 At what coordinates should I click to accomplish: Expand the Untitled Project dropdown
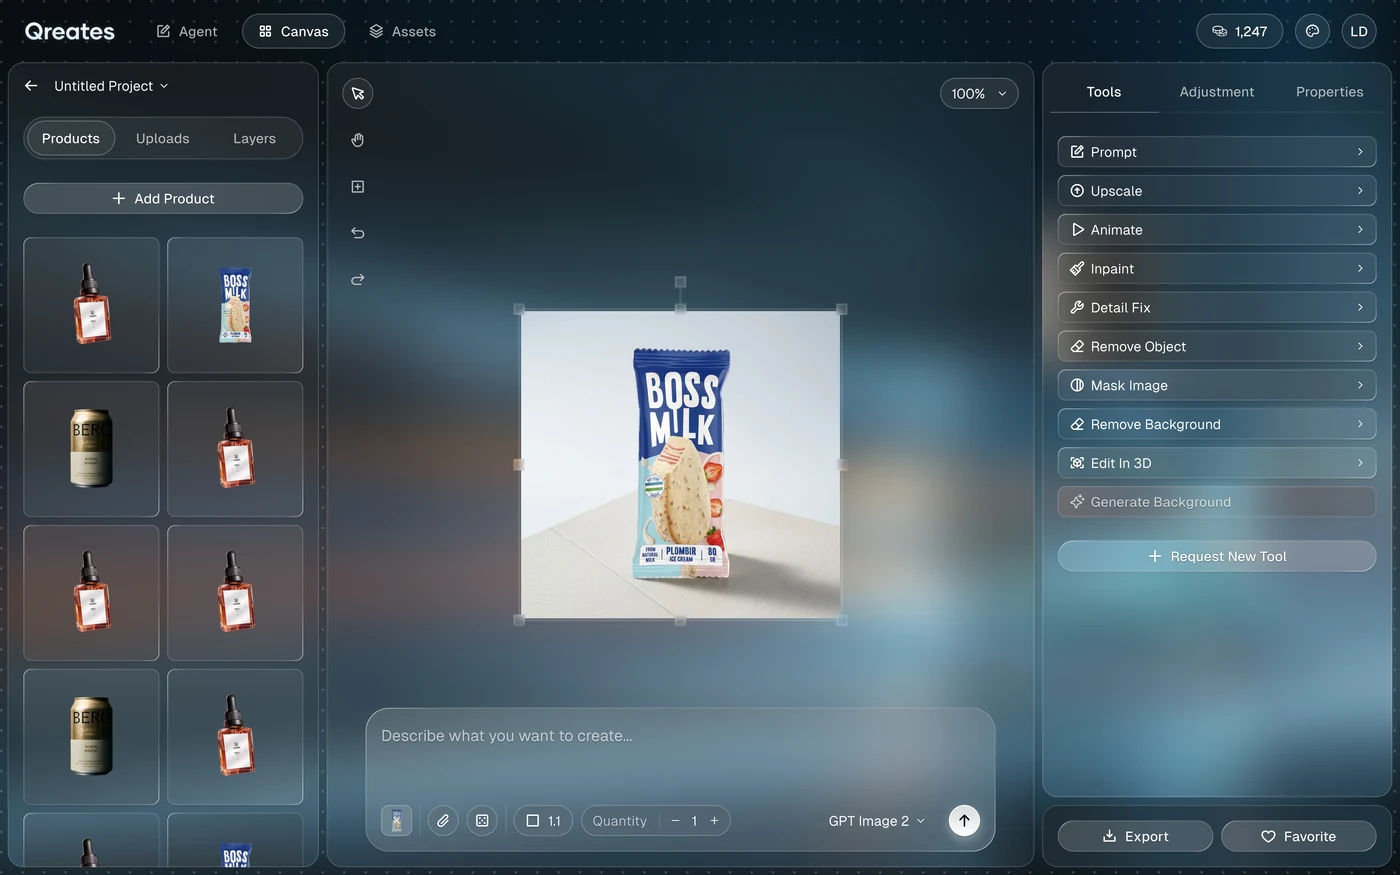(x=111, y=86)
